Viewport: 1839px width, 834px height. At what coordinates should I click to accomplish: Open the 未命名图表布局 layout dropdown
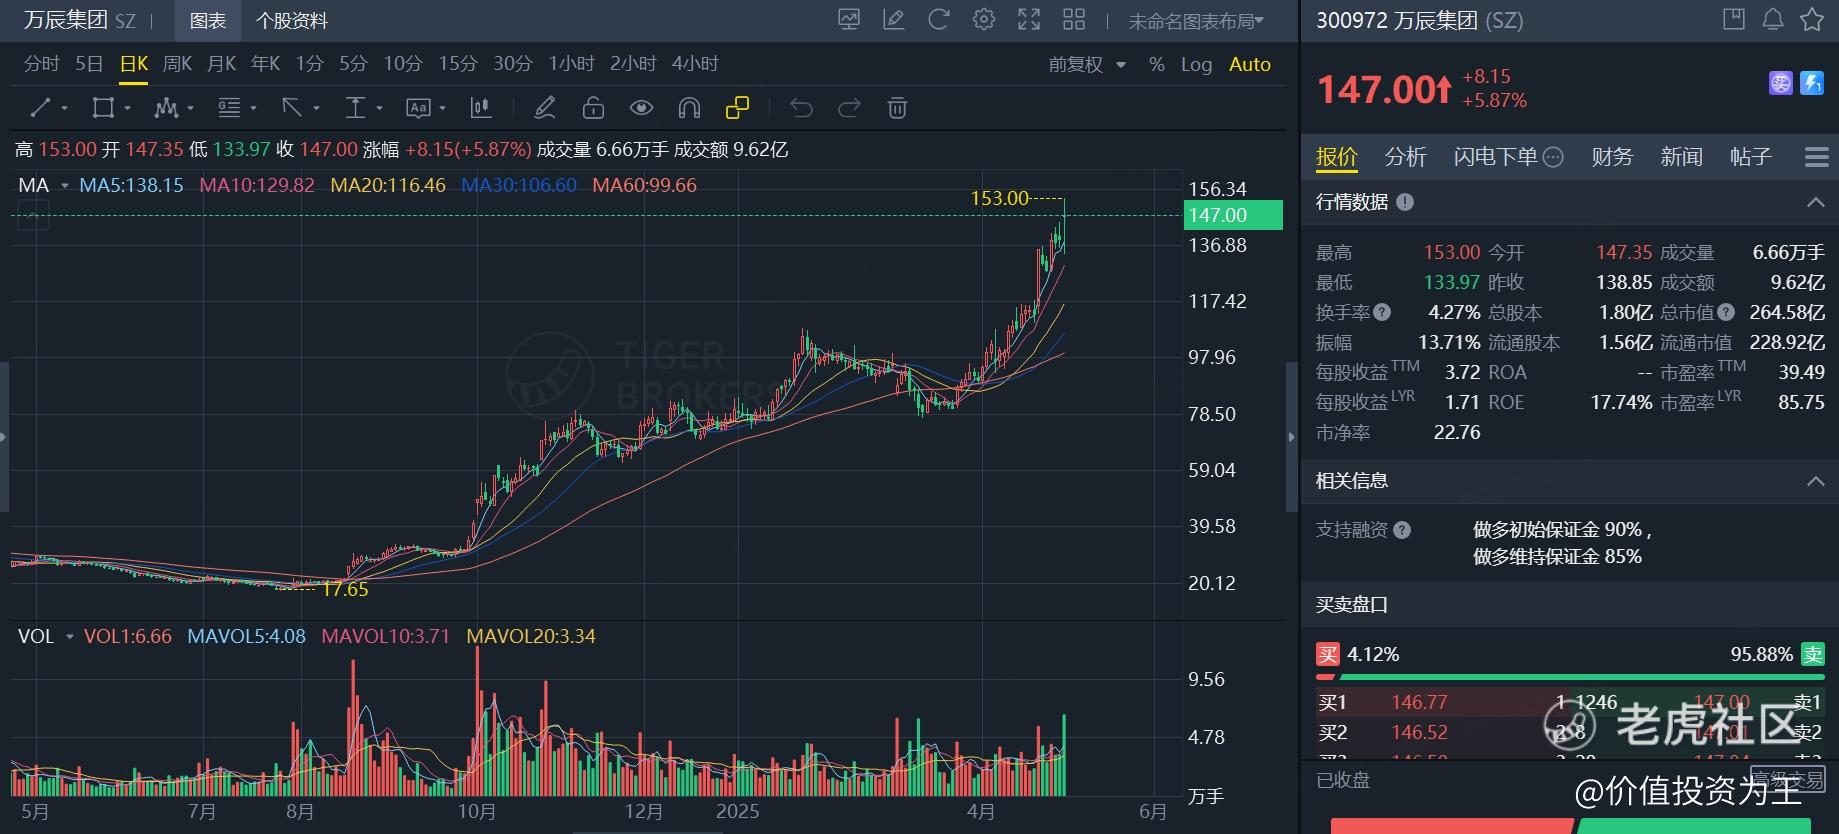pyautogui.click(x=1196, y=21)
